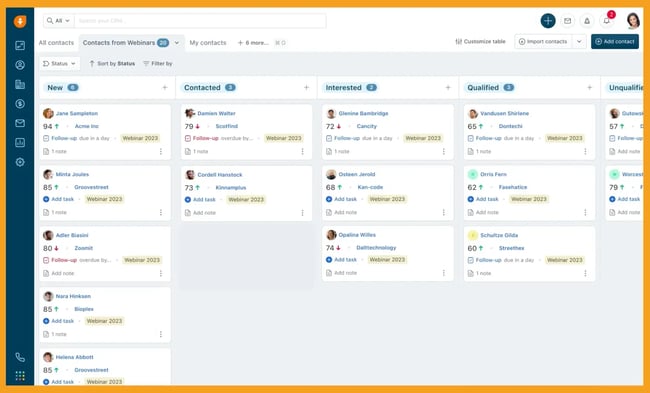Toggle overdue follow-up checkbox on Adler Biasini card
The height and width of the screenshot is (393, 650).
[46, 260]
